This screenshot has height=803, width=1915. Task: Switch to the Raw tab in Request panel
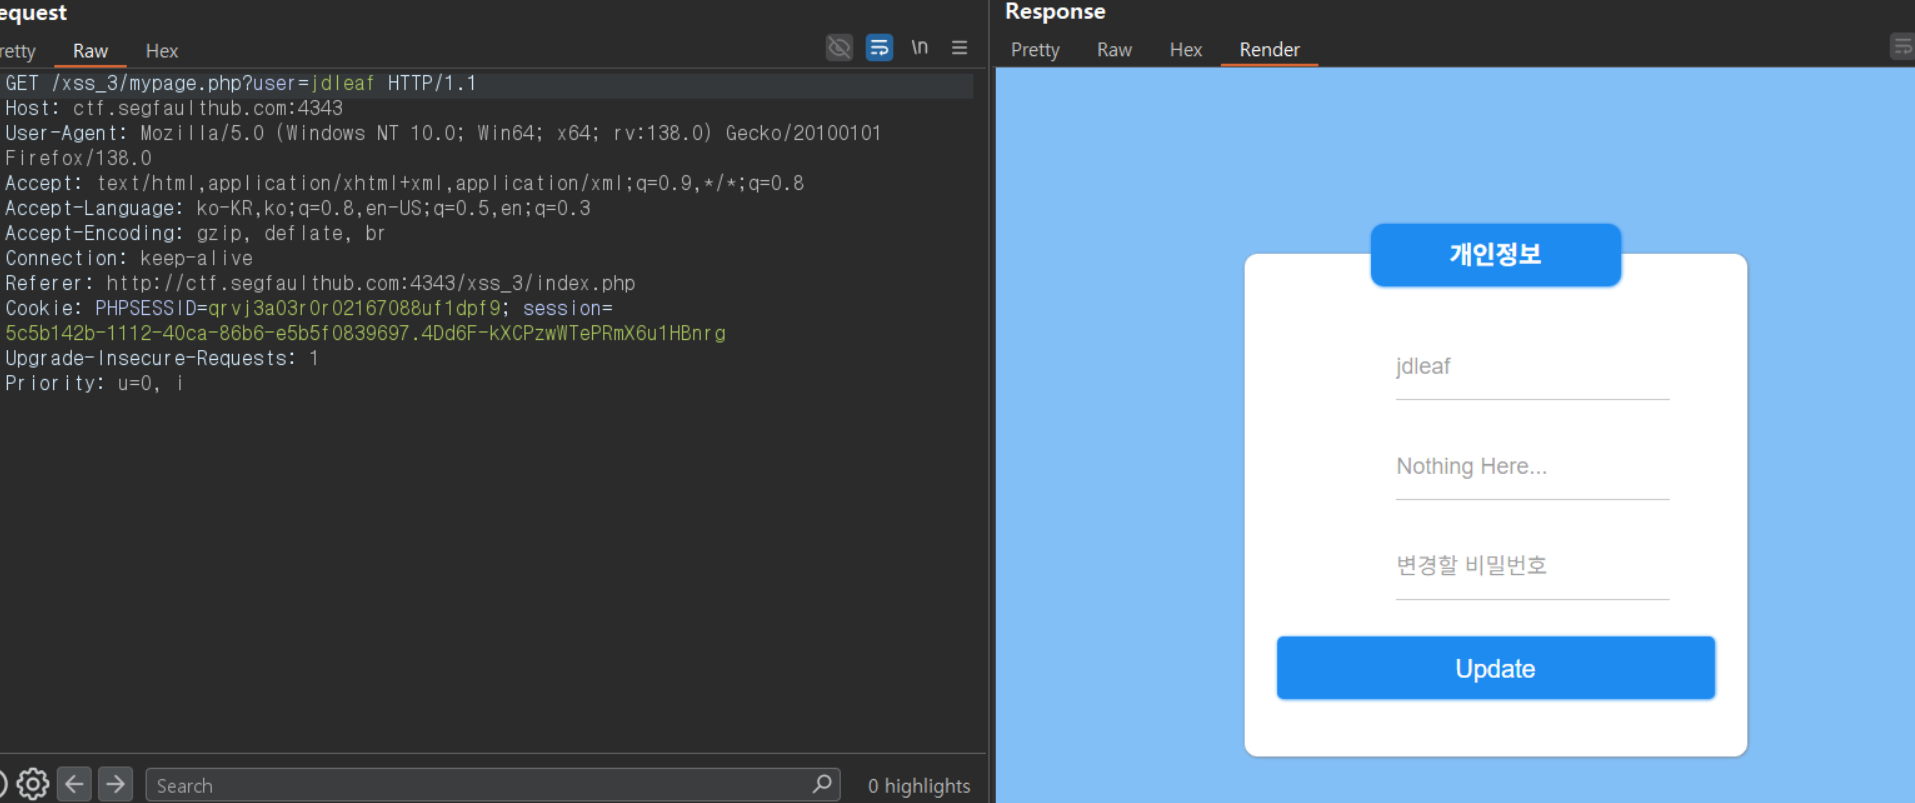90,50
